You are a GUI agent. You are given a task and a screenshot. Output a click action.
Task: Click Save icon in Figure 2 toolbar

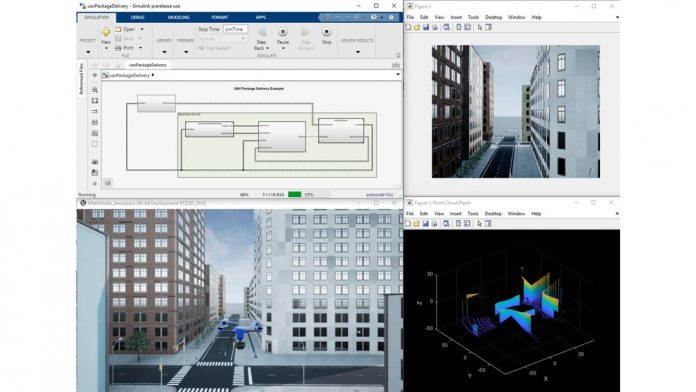pos(426,28)
